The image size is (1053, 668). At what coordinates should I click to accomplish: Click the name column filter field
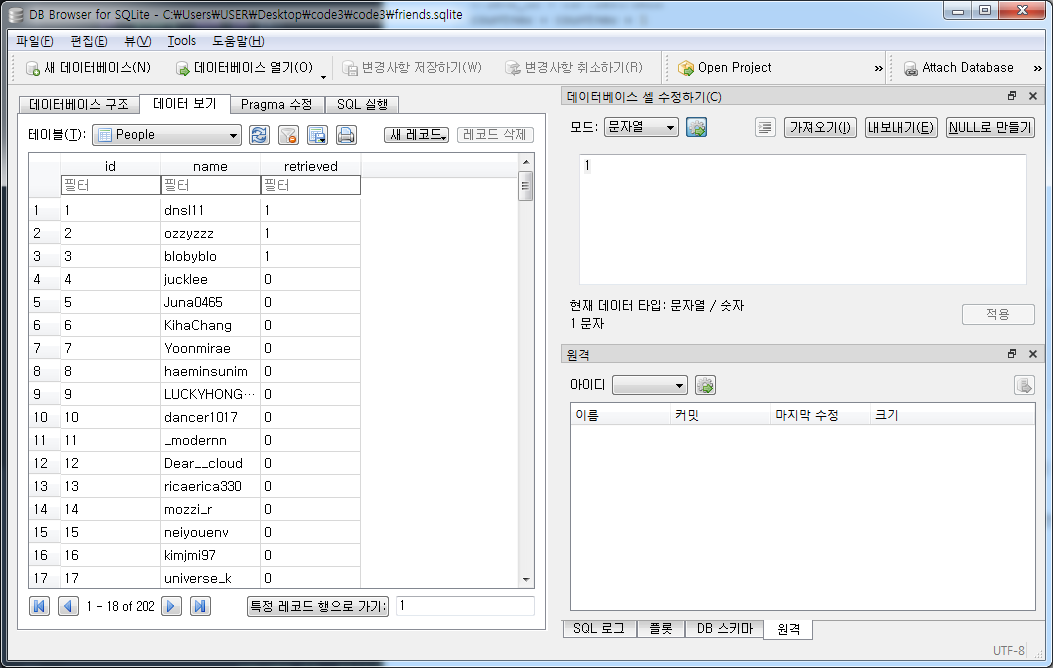coord(211,185)
